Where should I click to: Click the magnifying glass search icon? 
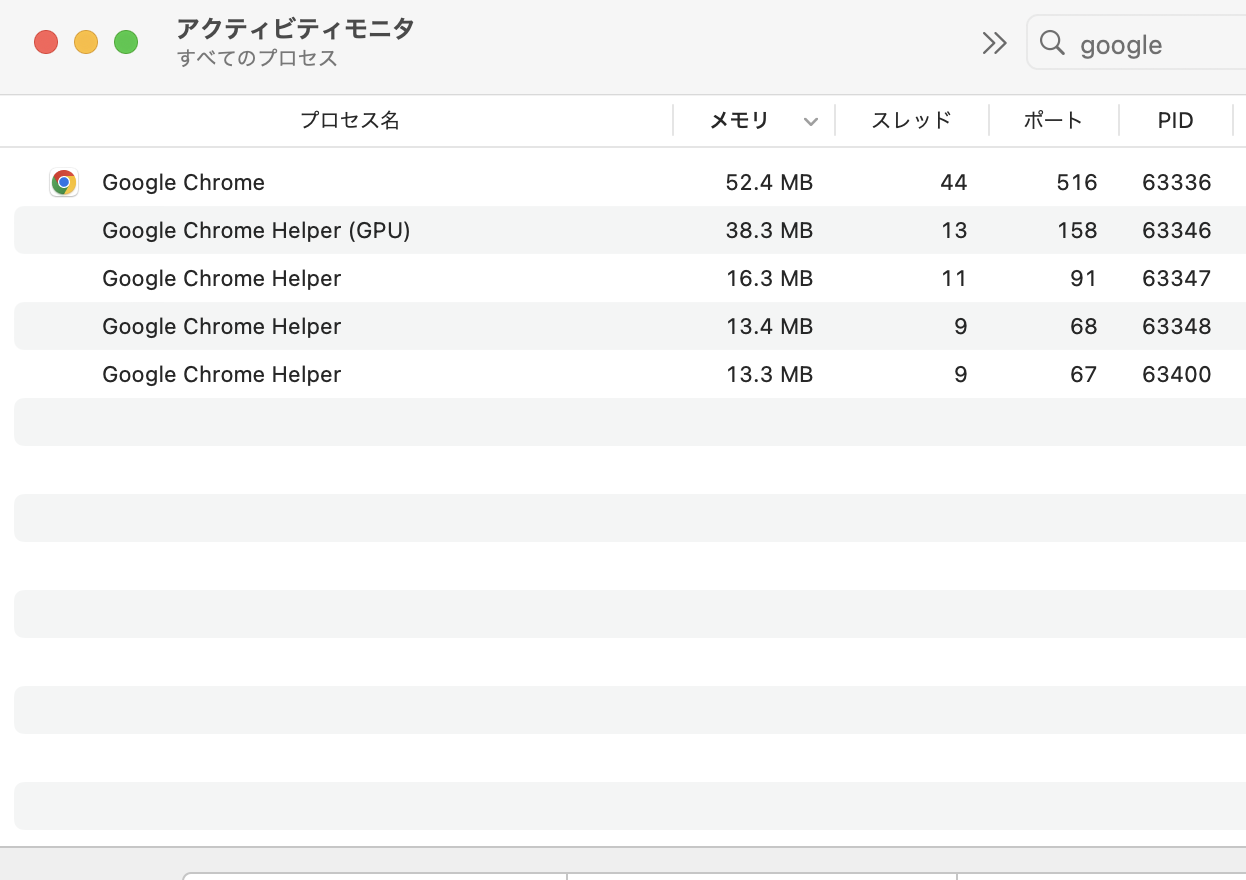1052,43
